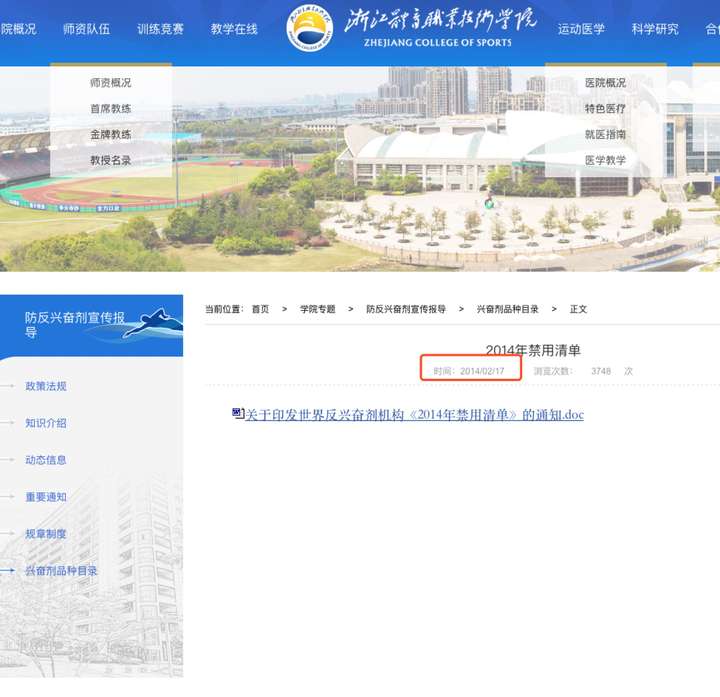Select 首席教练 in the dropdown
This screenshot has width=720, height=697.
(x=111, y=108)
